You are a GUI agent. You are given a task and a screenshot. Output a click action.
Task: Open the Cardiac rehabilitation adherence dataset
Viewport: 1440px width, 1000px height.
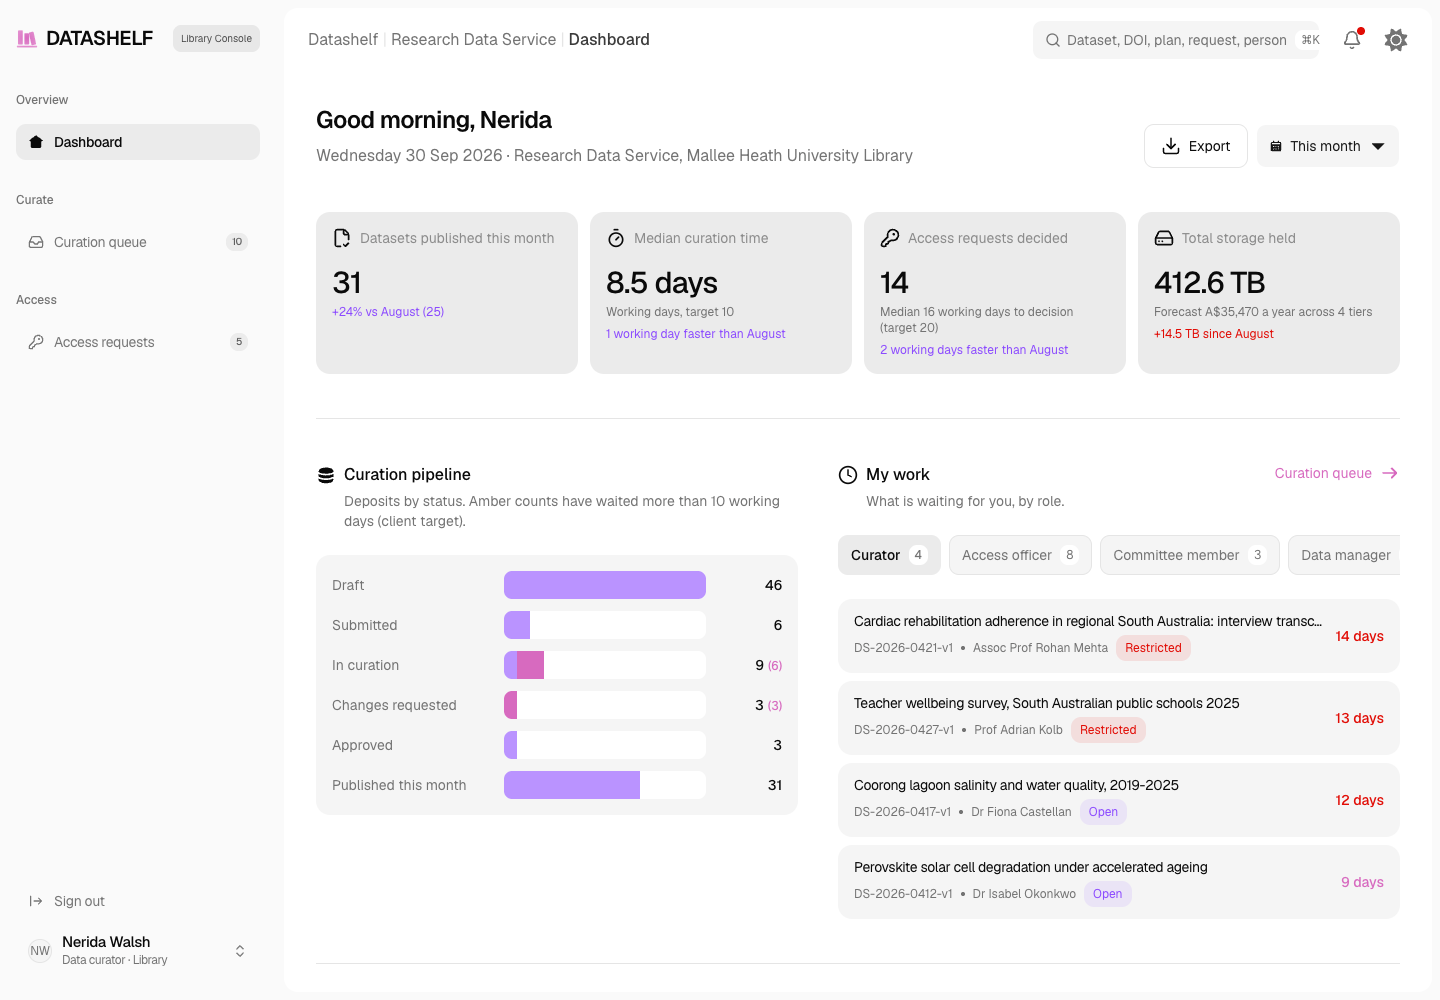point(1119,636)
